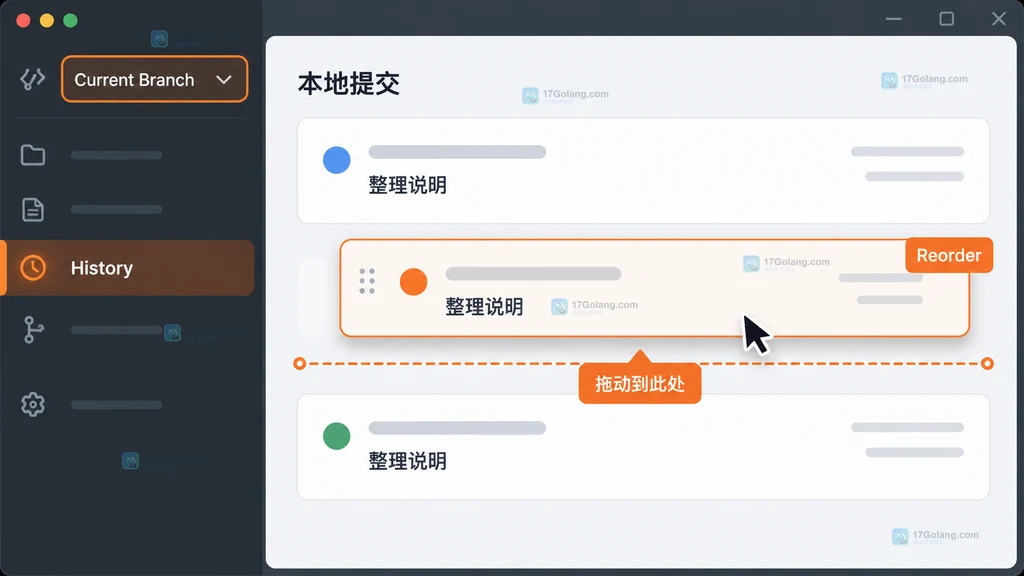
Task: Select the folder icon in the sidebar
Action: tap(33, 155)
